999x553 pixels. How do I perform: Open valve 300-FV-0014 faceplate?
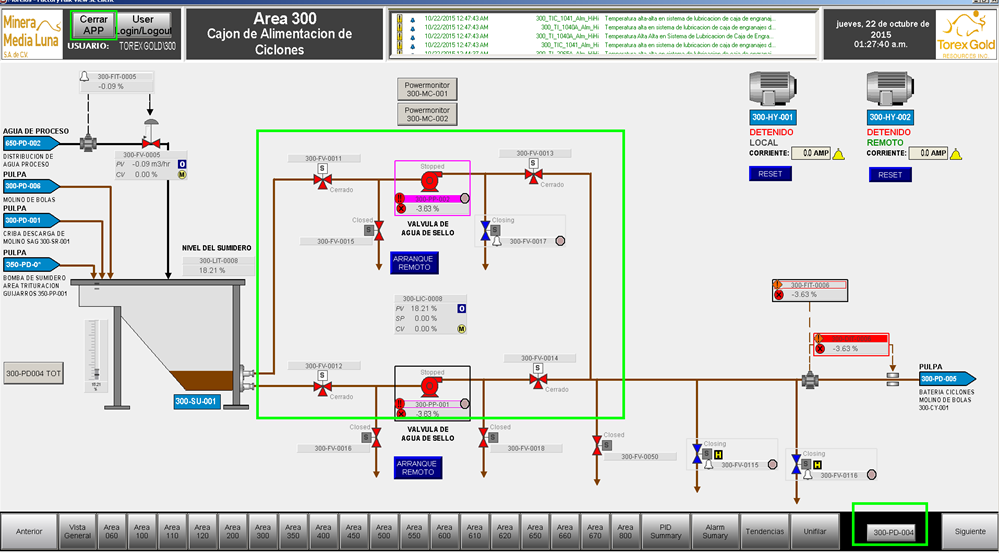pyautogui.click(x=538, y=381)
